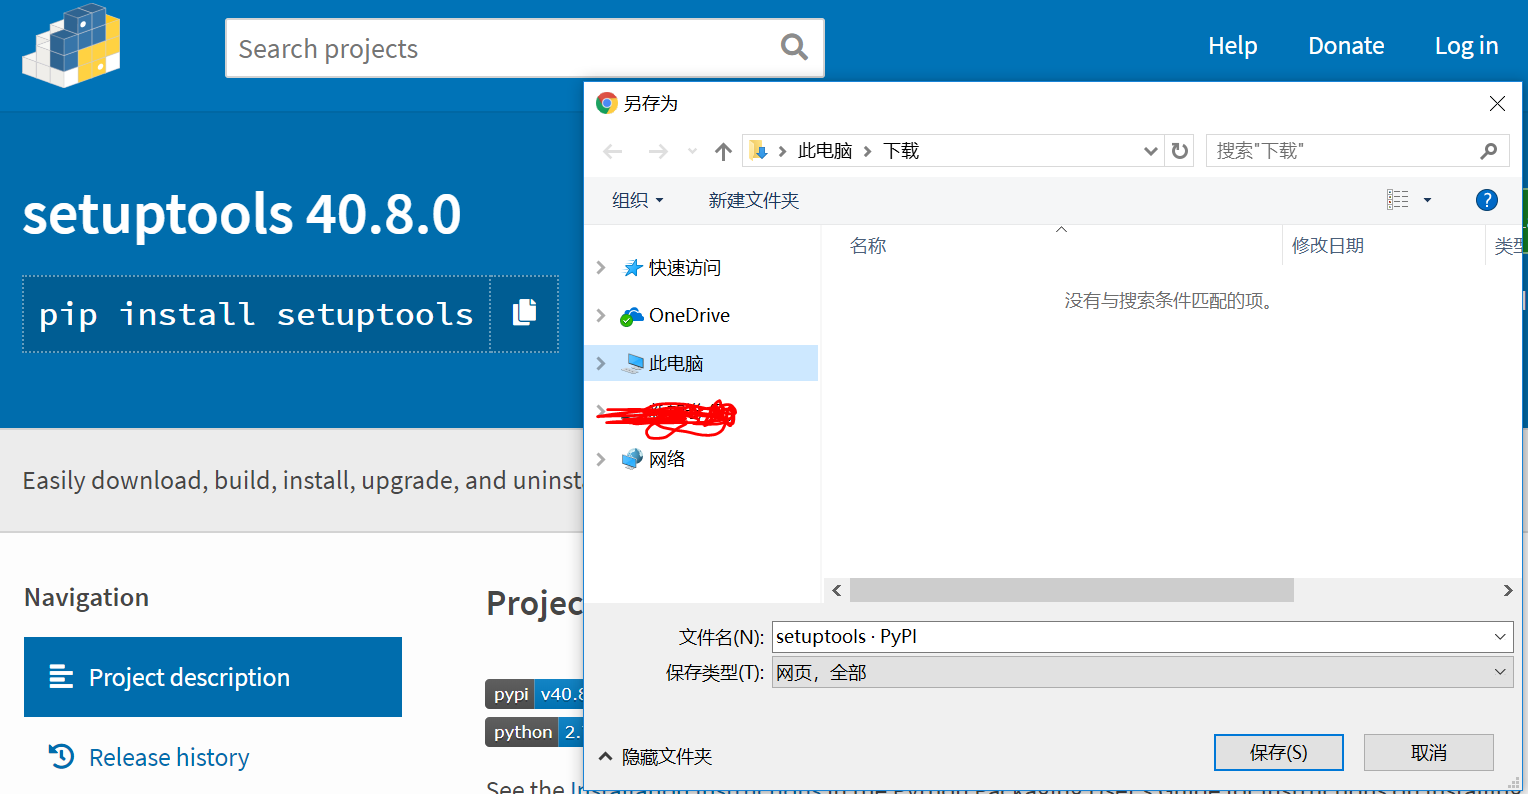Click the dialog Help question mark

(1487, 199)
